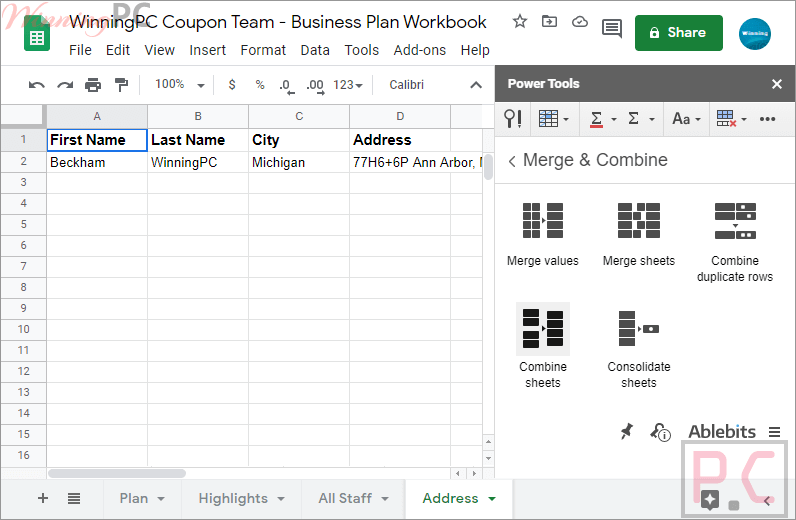This screenshot has height=520, width=796.
Task: Open the Combine sheets tool
Action: 543,346
